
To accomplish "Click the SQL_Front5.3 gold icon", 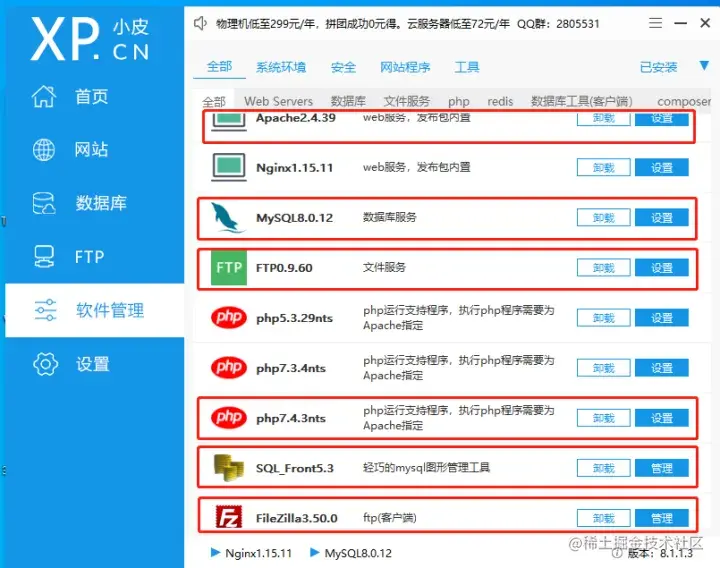I will click(x=229, y=467).
